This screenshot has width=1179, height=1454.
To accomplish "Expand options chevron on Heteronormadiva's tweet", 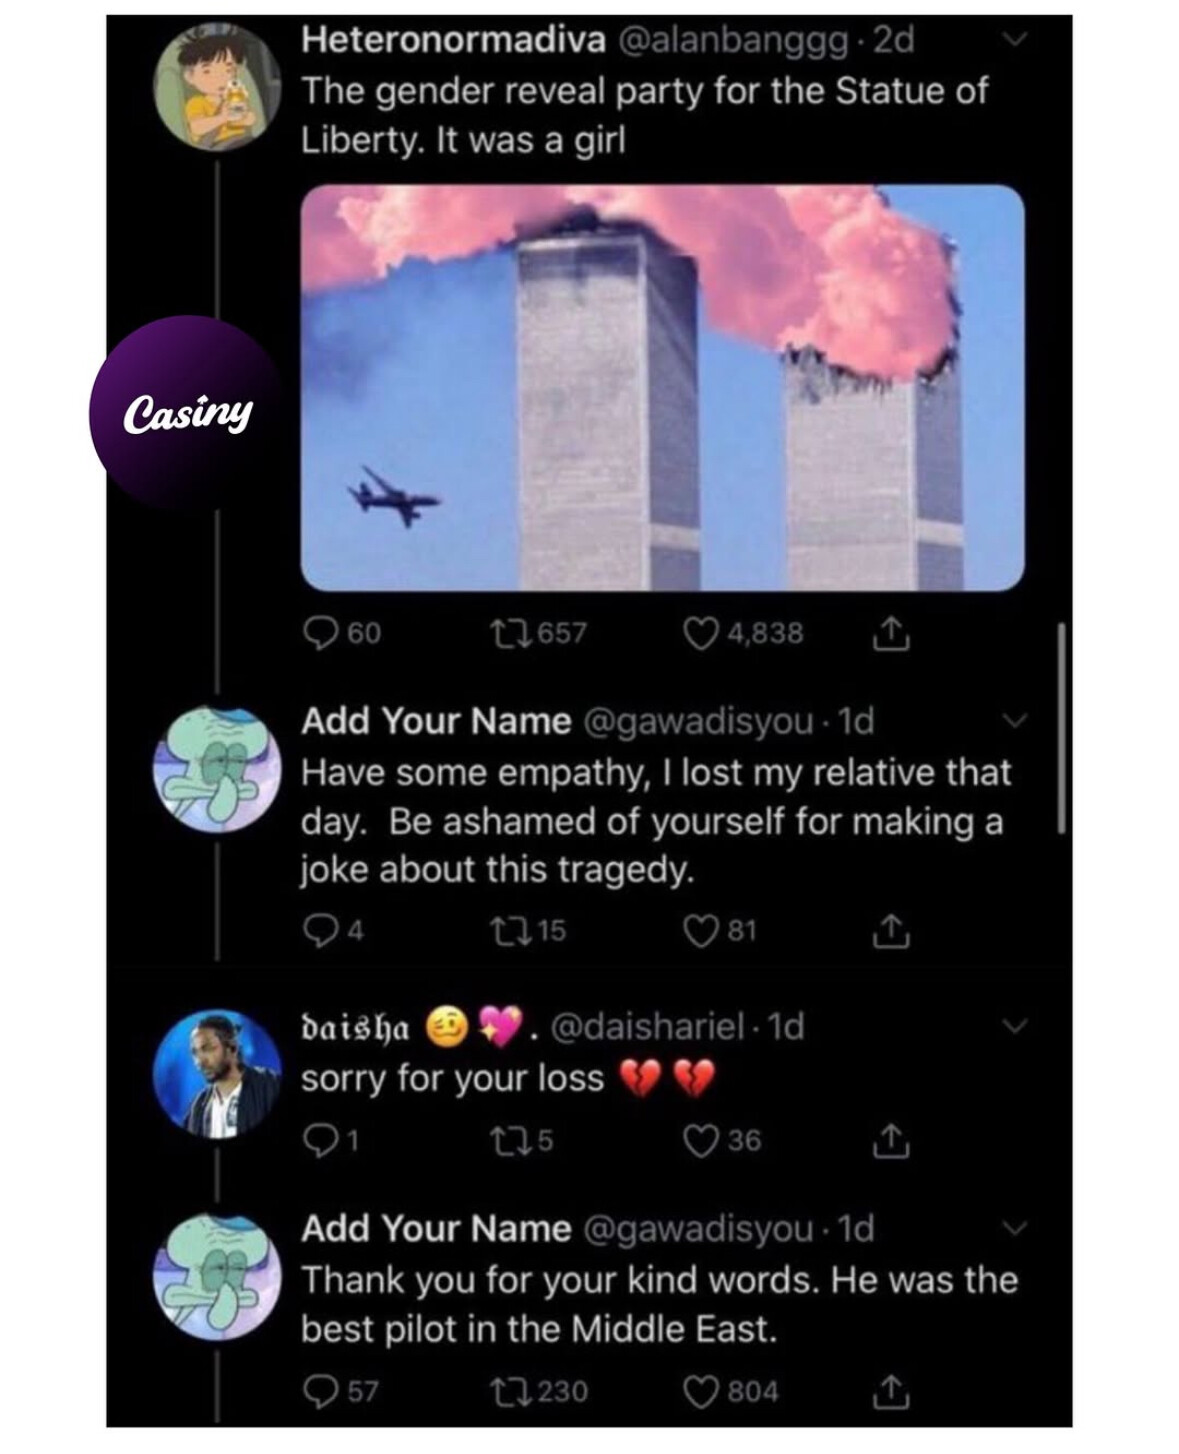I will (1015, 40).
